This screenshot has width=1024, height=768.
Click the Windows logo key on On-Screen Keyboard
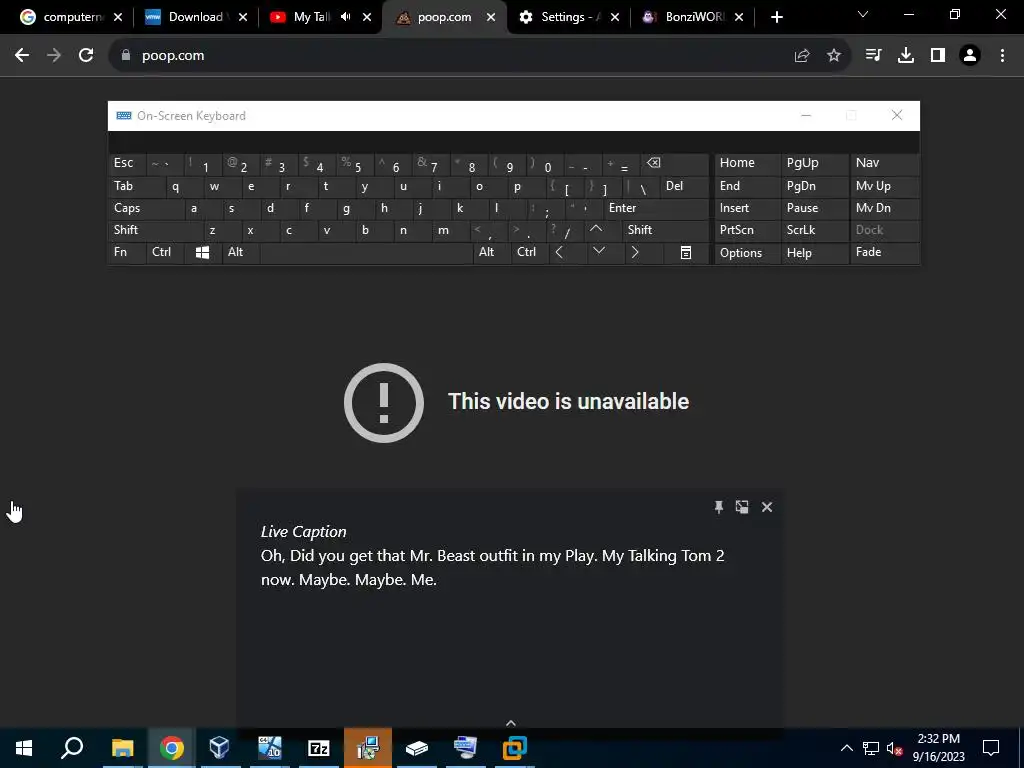202,253
